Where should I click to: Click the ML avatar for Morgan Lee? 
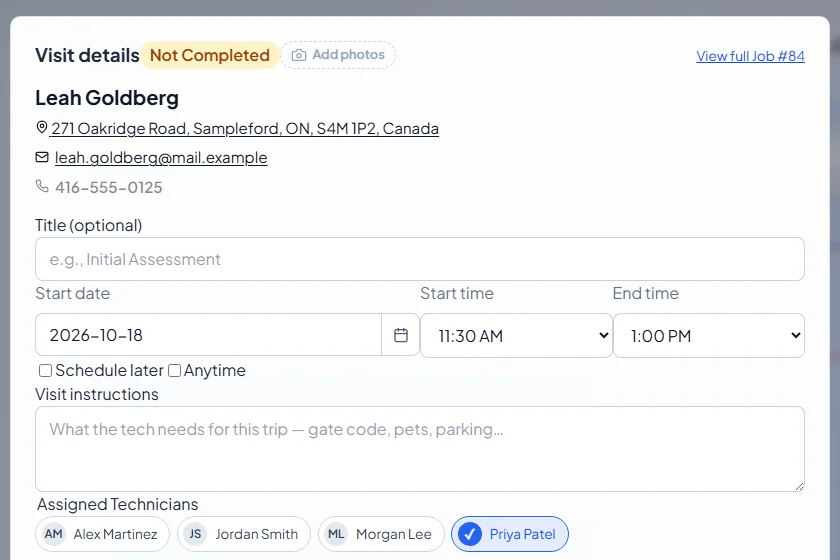336,534
